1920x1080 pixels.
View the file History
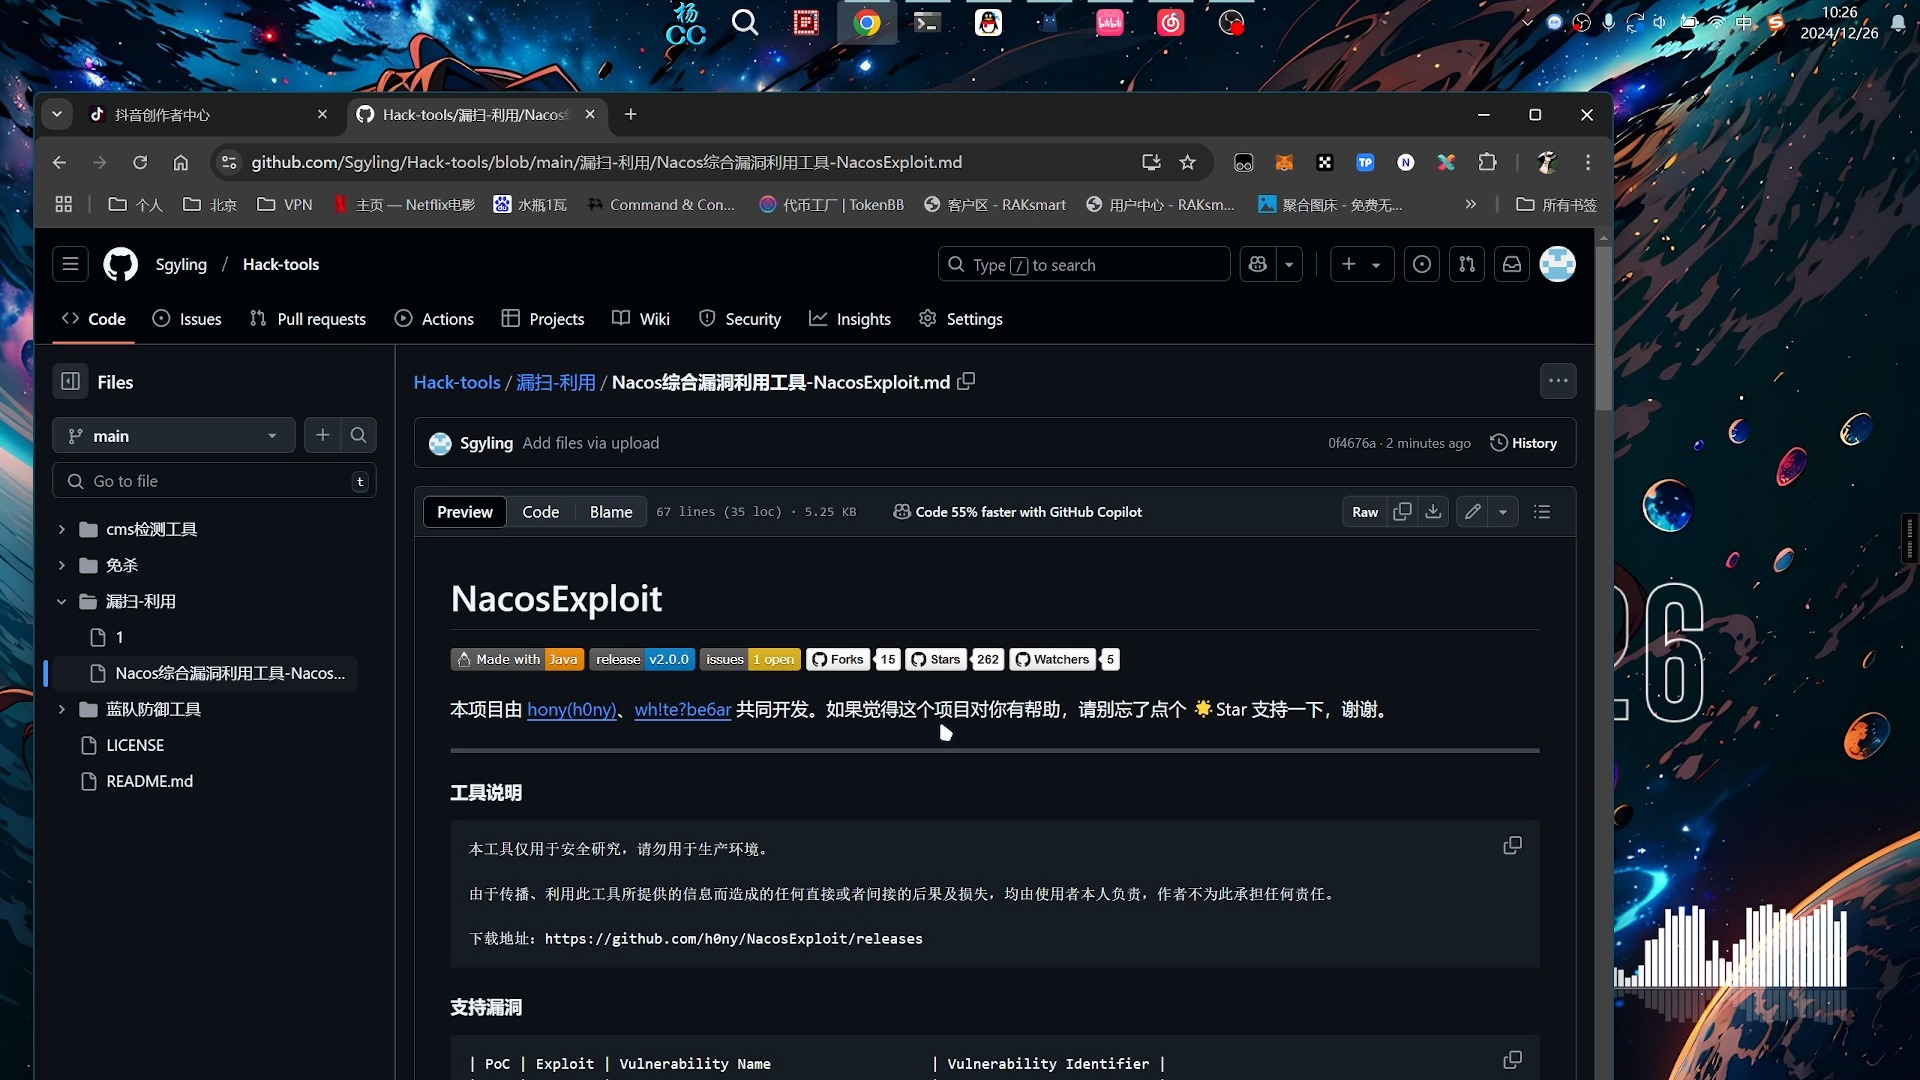point(1524,442)
